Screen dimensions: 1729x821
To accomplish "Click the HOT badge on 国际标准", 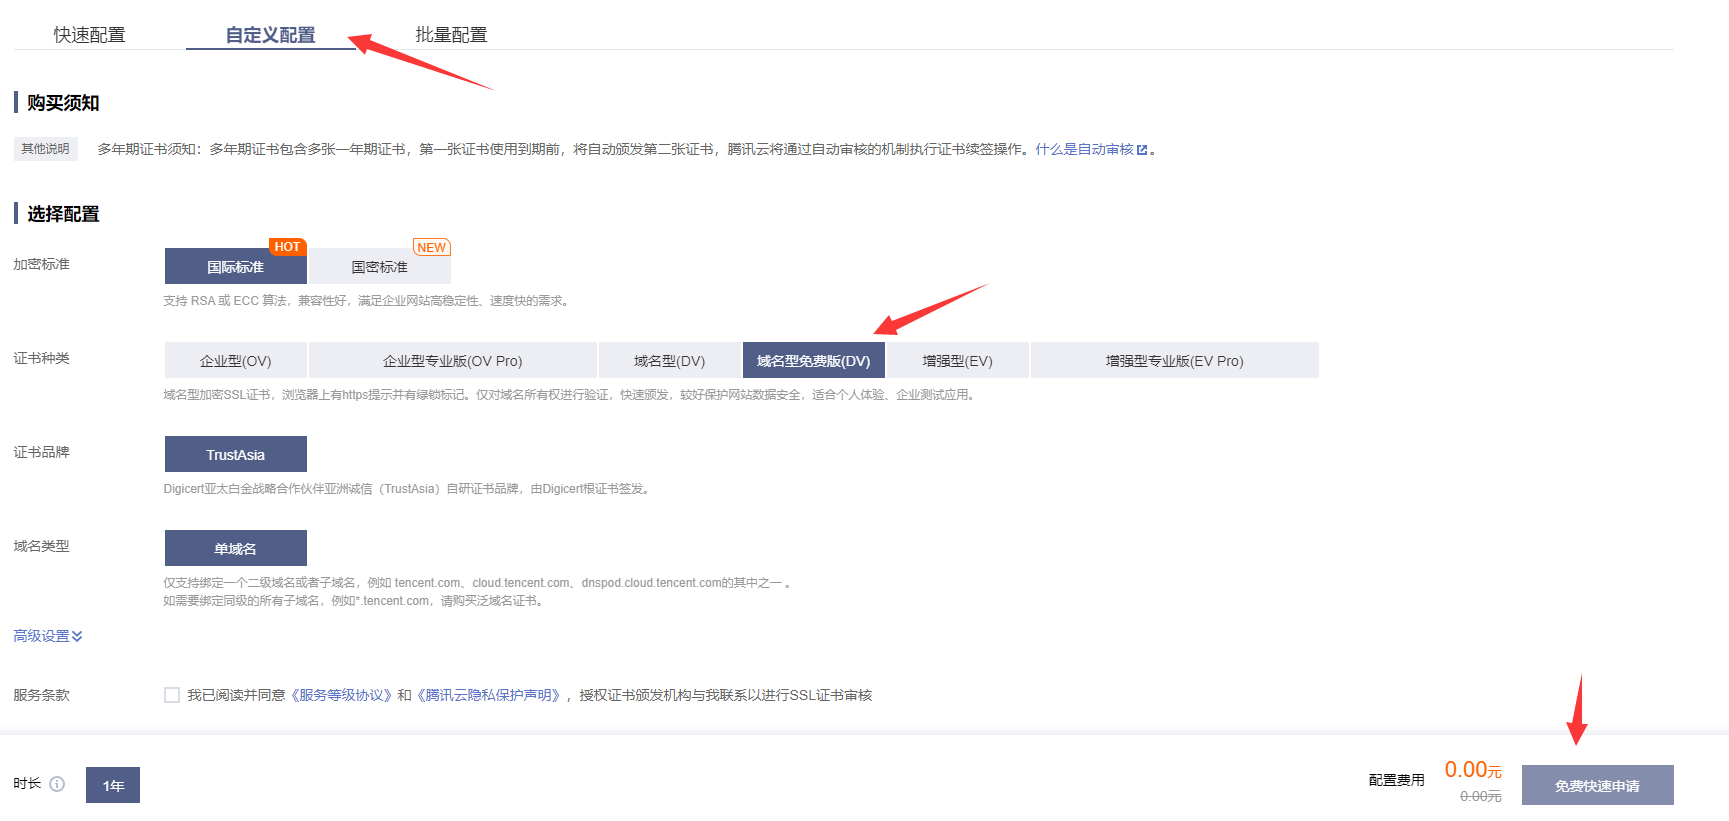I will tap(287, 247).
